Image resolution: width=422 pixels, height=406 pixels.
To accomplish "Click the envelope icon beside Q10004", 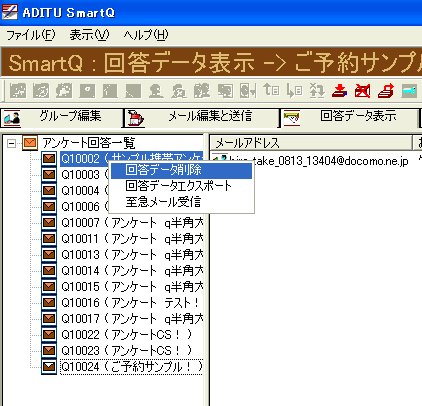I will (x=49, y=190).
